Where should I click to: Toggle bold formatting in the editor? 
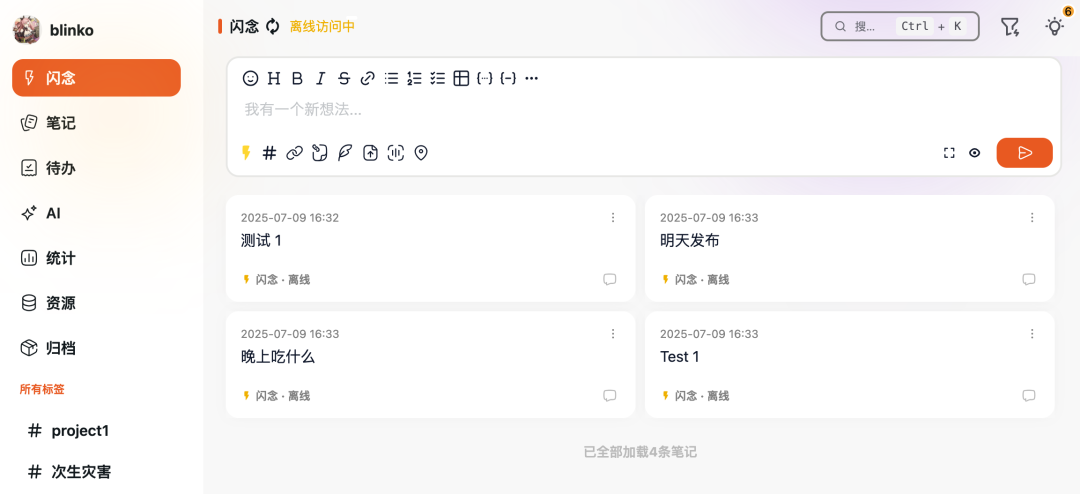tap(297, 79)
